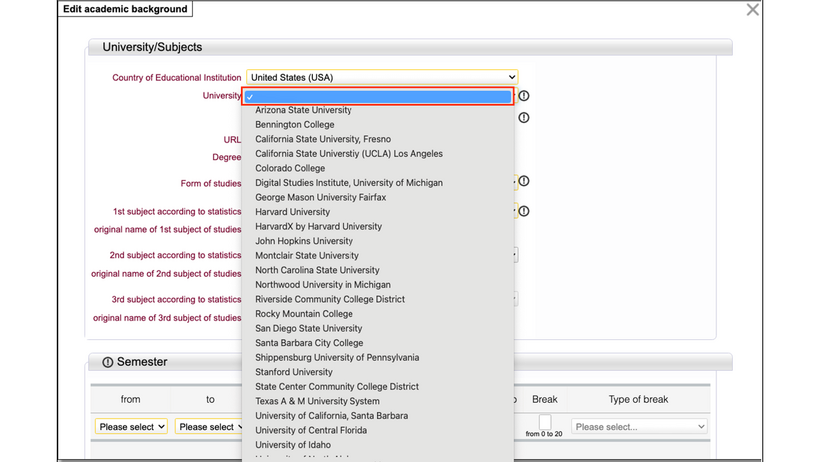Choose Stanford University in the dropdown list

pos(293,372)
